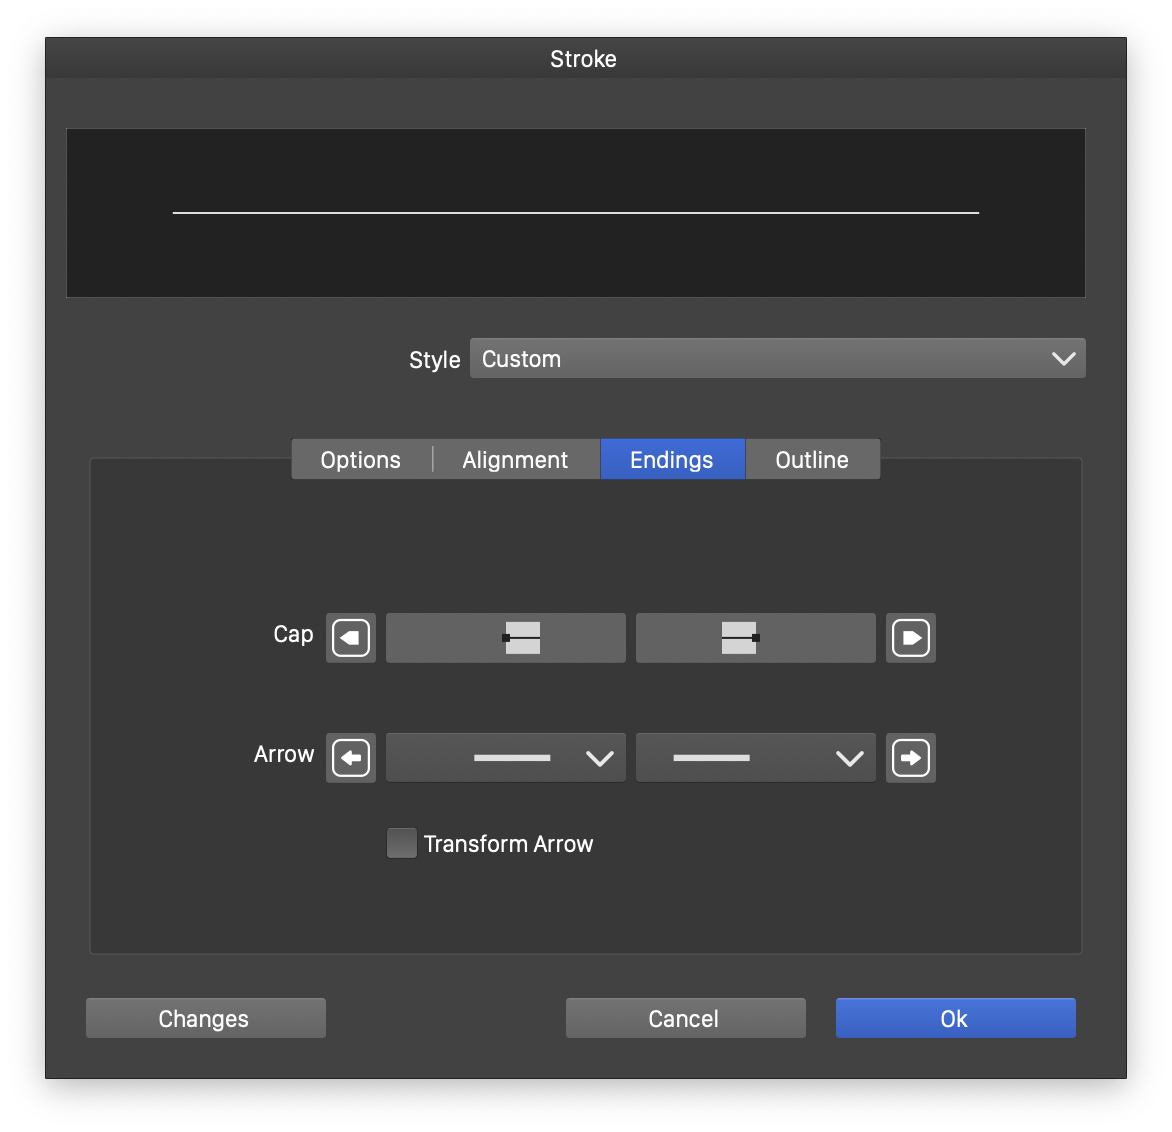Click the Transform Arrow label text
1172x1132 pixels.
click(x=508, y=844)
